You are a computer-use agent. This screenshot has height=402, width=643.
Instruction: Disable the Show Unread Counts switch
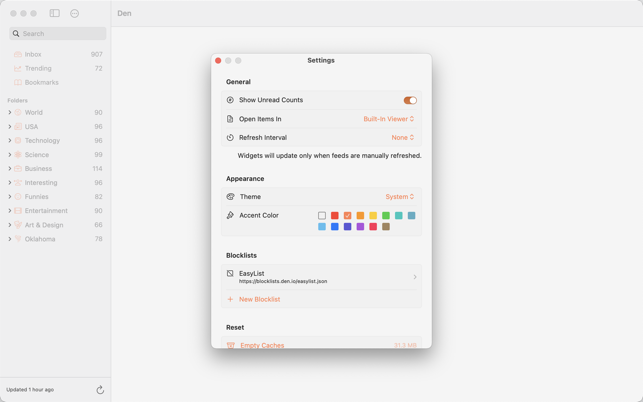409,100
